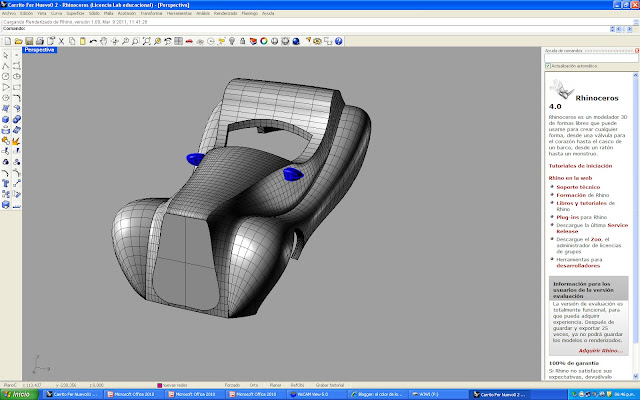Toggle Orto mode in the status bar
The image size is (640, 400).
[x=254, y=385]
